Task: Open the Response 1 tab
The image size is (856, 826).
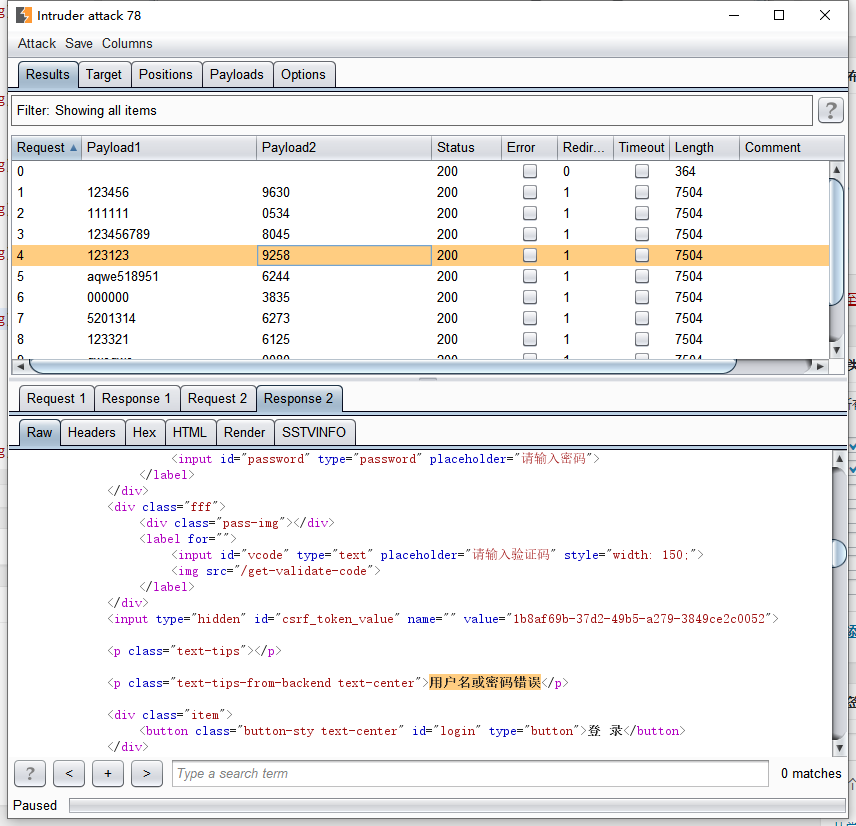Action: point(136,399)
